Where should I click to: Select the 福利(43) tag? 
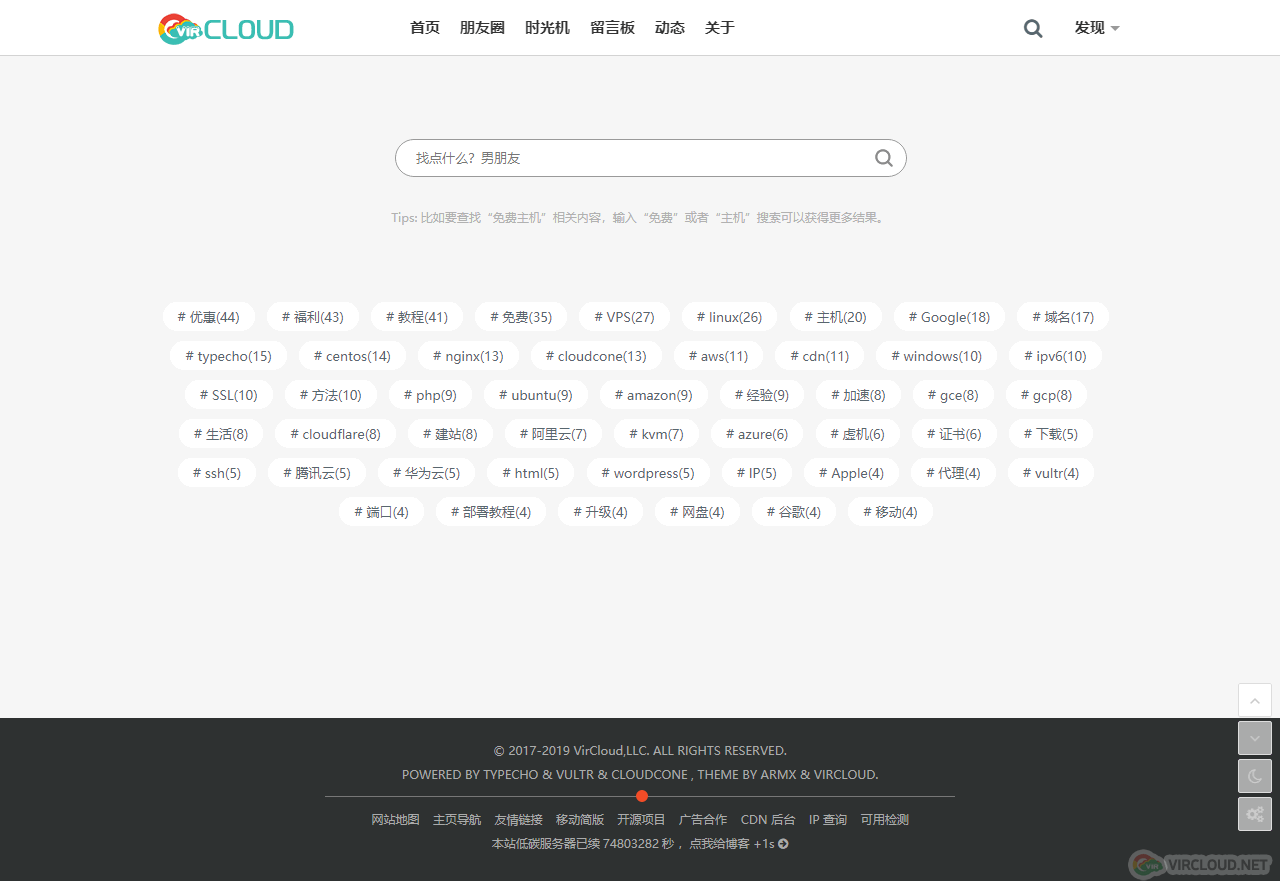313,317
